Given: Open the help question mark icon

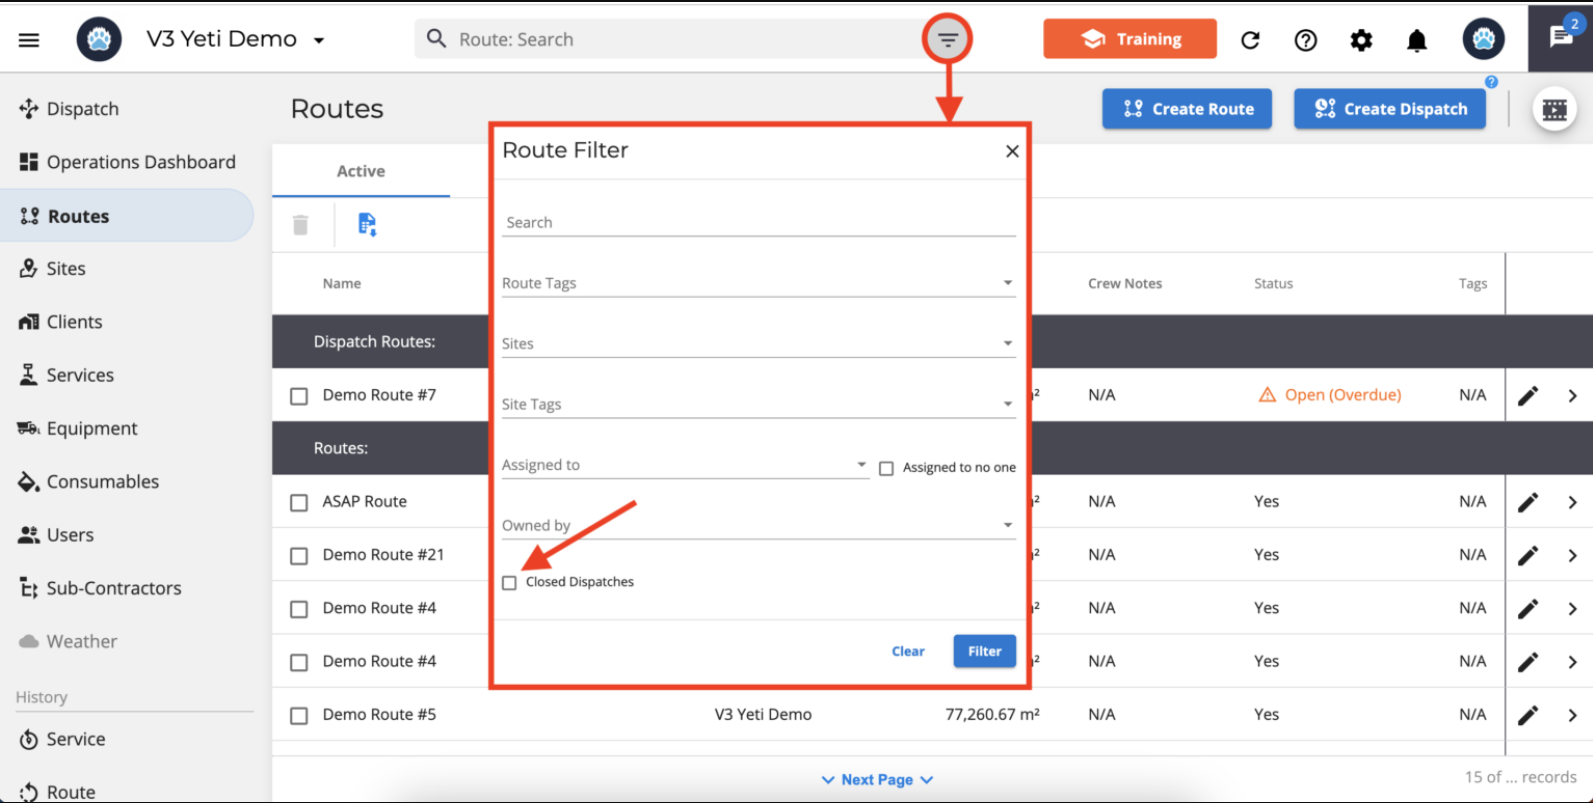Looking at the screenshot, I should click(1305, 40).
